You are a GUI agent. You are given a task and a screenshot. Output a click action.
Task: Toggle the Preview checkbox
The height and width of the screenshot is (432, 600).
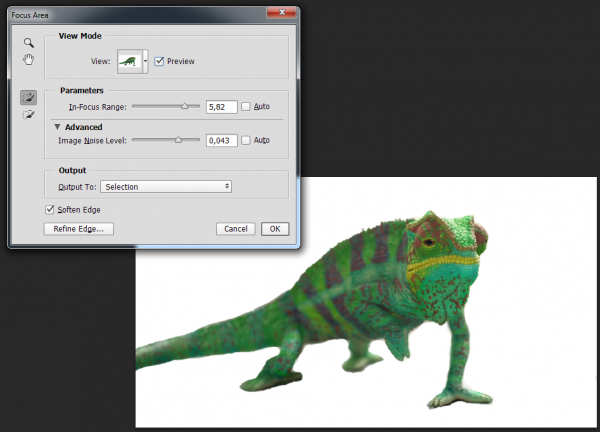click(x=159, y=61)
